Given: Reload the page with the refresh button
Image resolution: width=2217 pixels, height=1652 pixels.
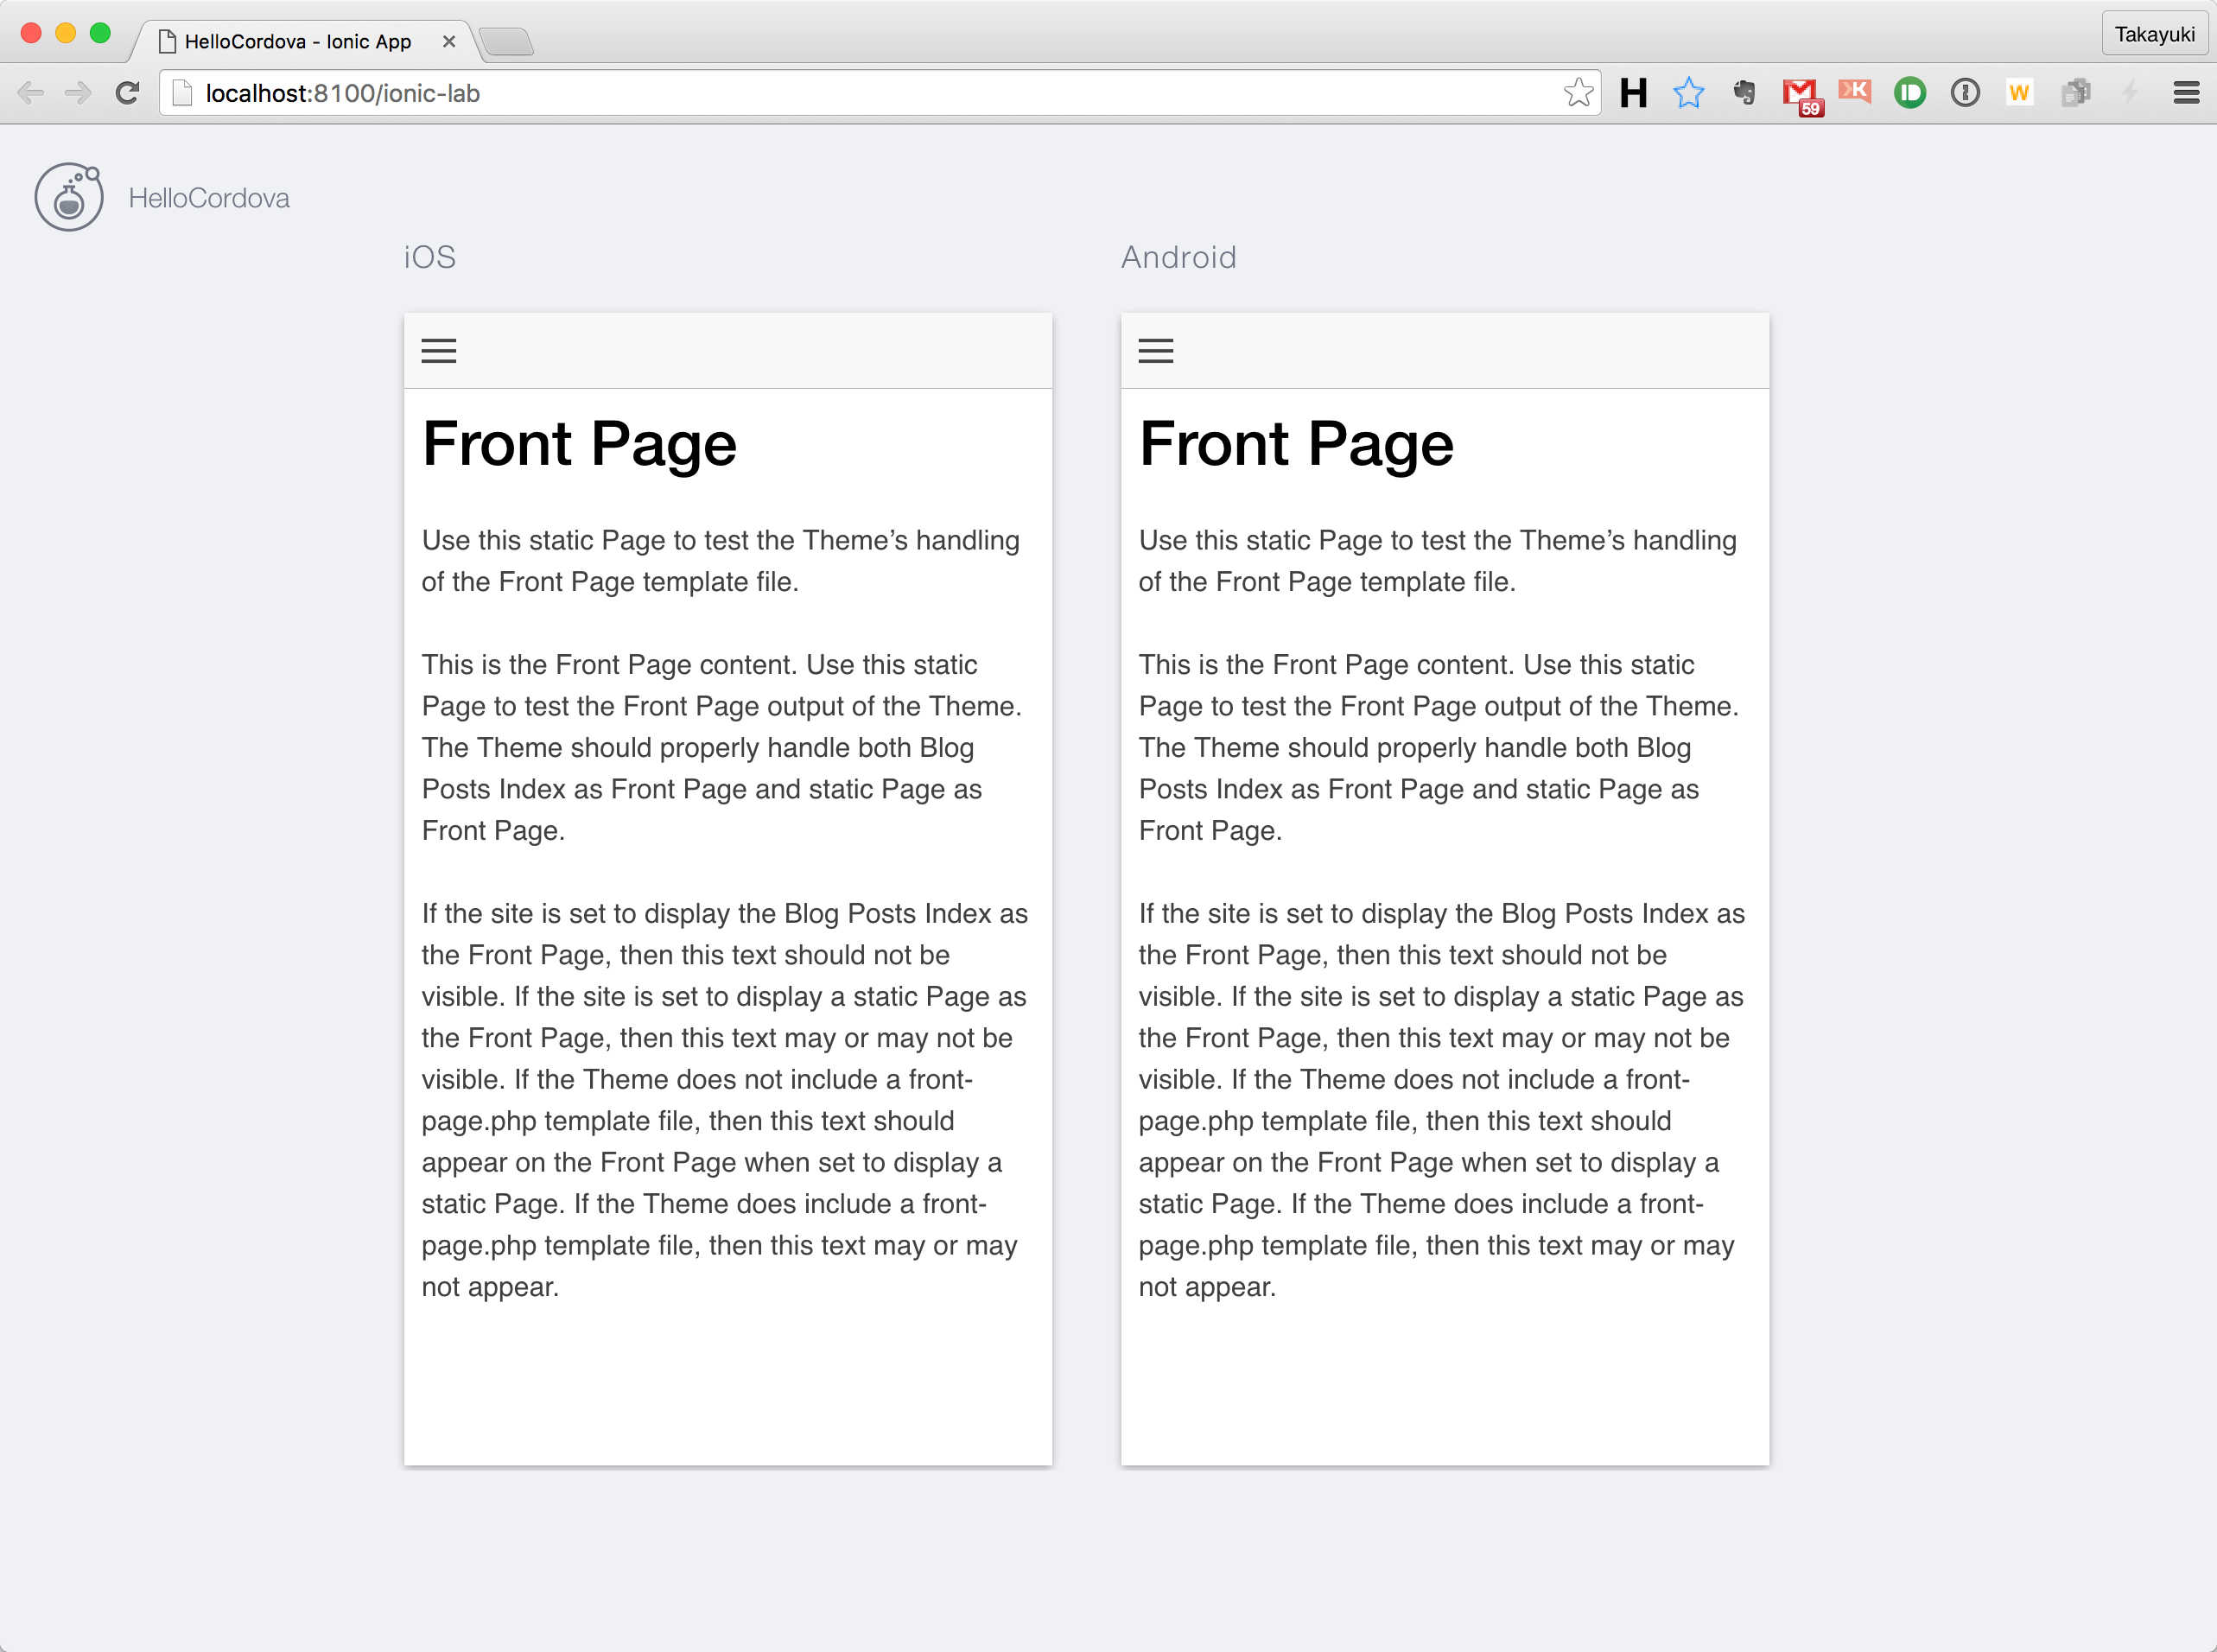Looking at the screenshot, I should (x=127, y=93).
